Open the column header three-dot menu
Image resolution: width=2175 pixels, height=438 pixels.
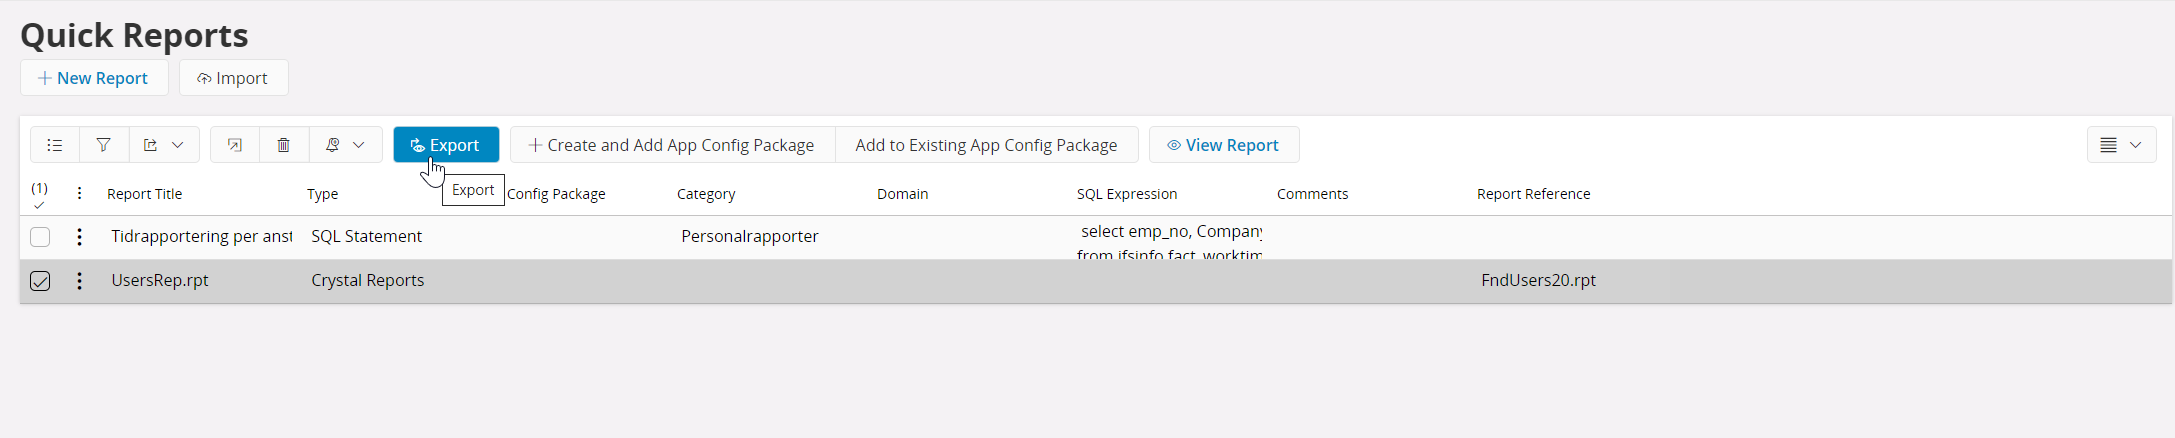click(x=79, y=194)
